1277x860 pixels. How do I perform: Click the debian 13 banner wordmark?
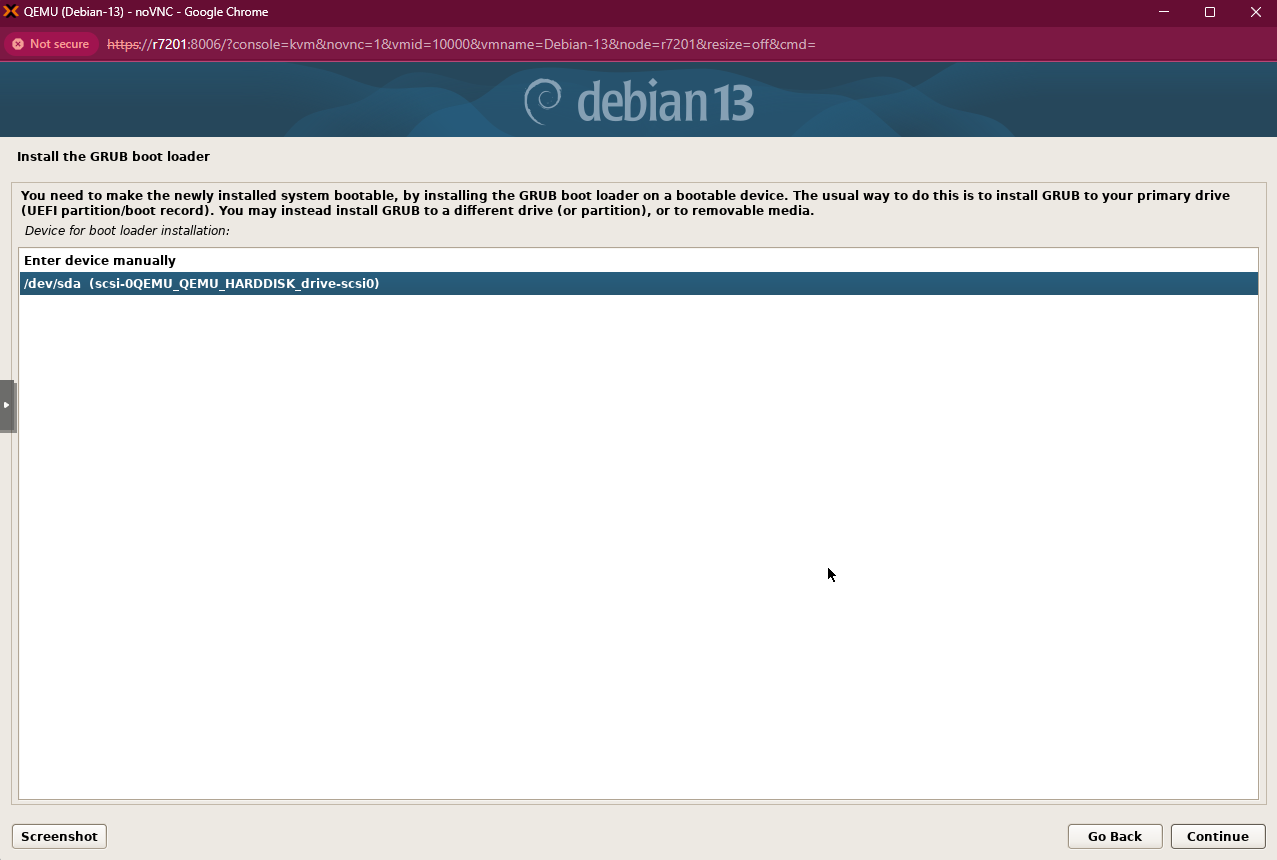[x=665, y=102]
